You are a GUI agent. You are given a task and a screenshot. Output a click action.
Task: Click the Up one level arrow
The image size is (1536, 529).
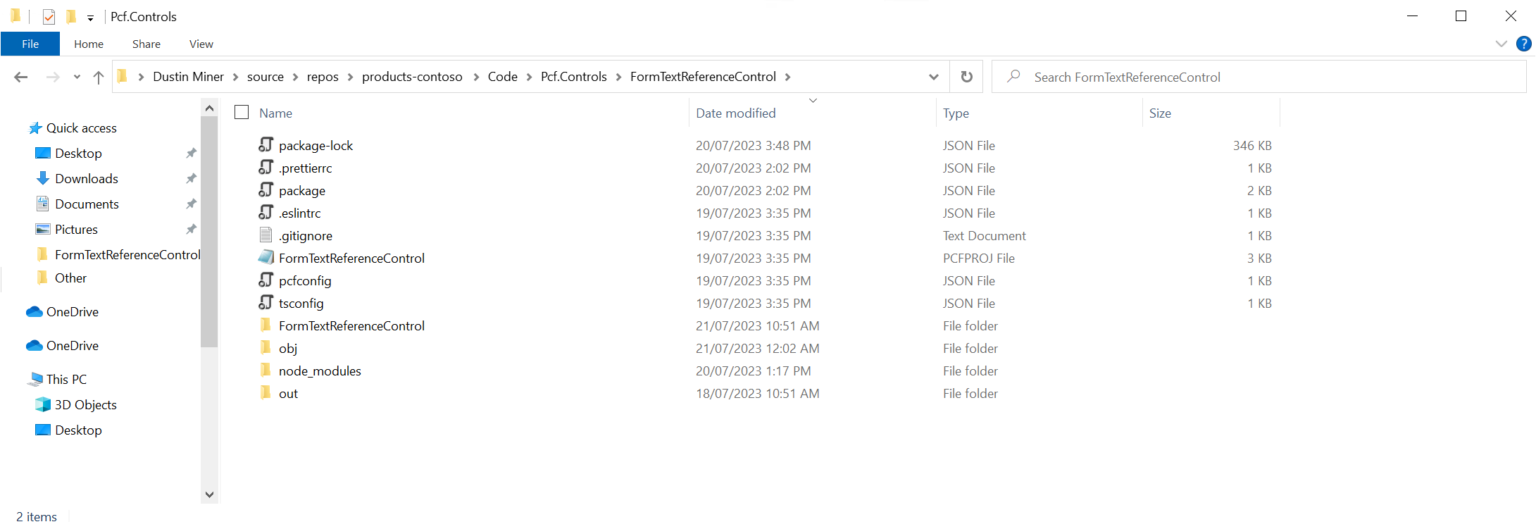98,77
